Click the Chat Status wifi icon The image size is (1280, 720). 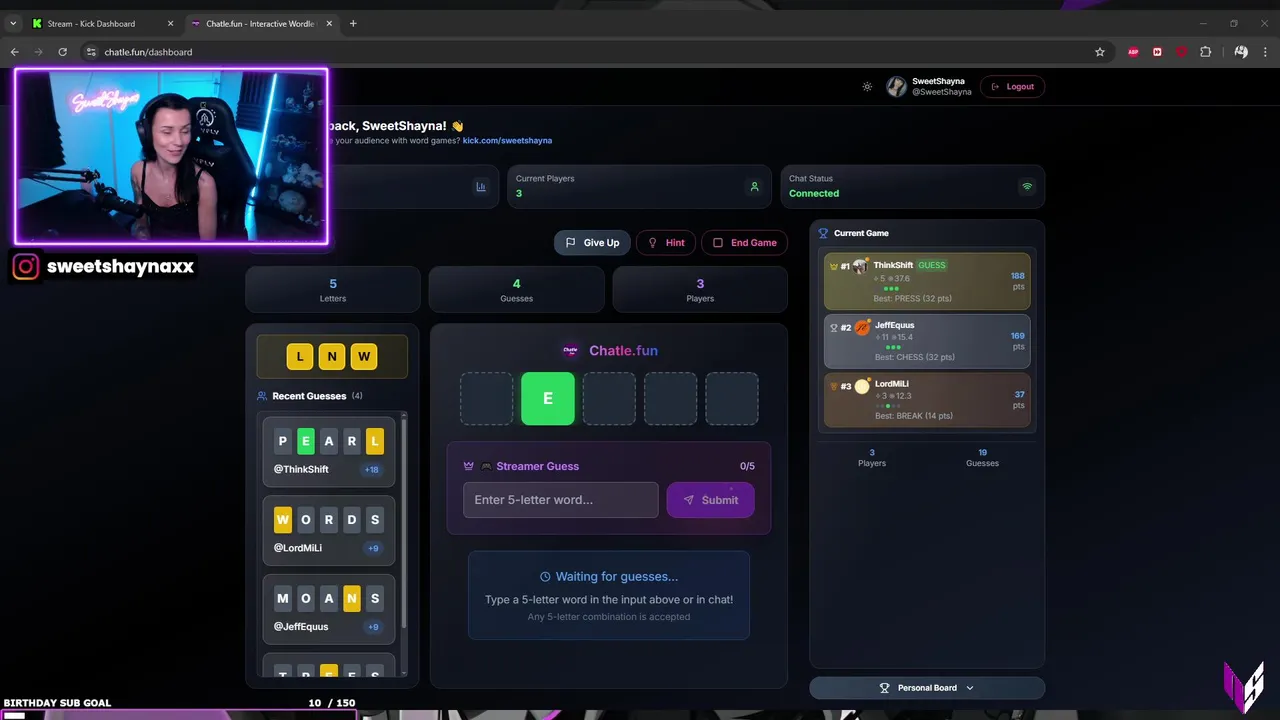click(1026, 187)
